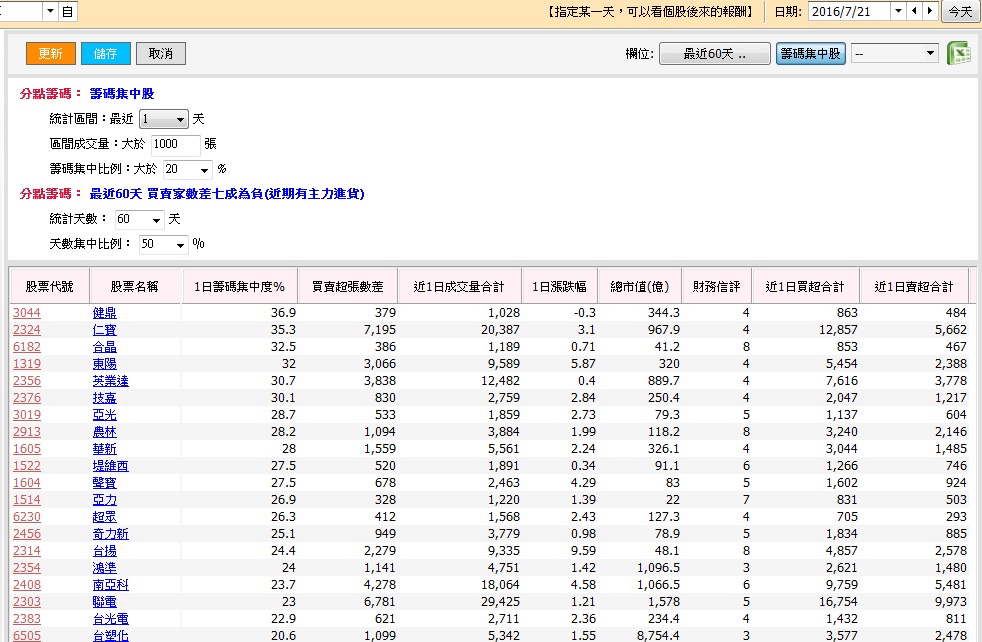The width and height of the screenshot is (982, 642).
Task: Expand the 統計區間 days dropdown
Action: [180, 119]
